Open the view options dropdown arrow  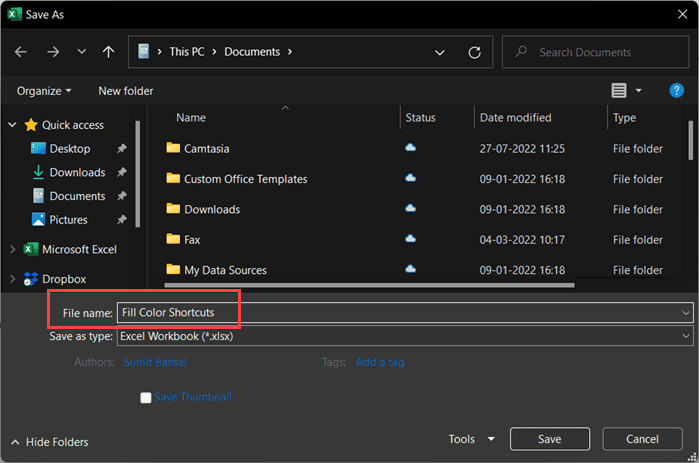point(638,90)
